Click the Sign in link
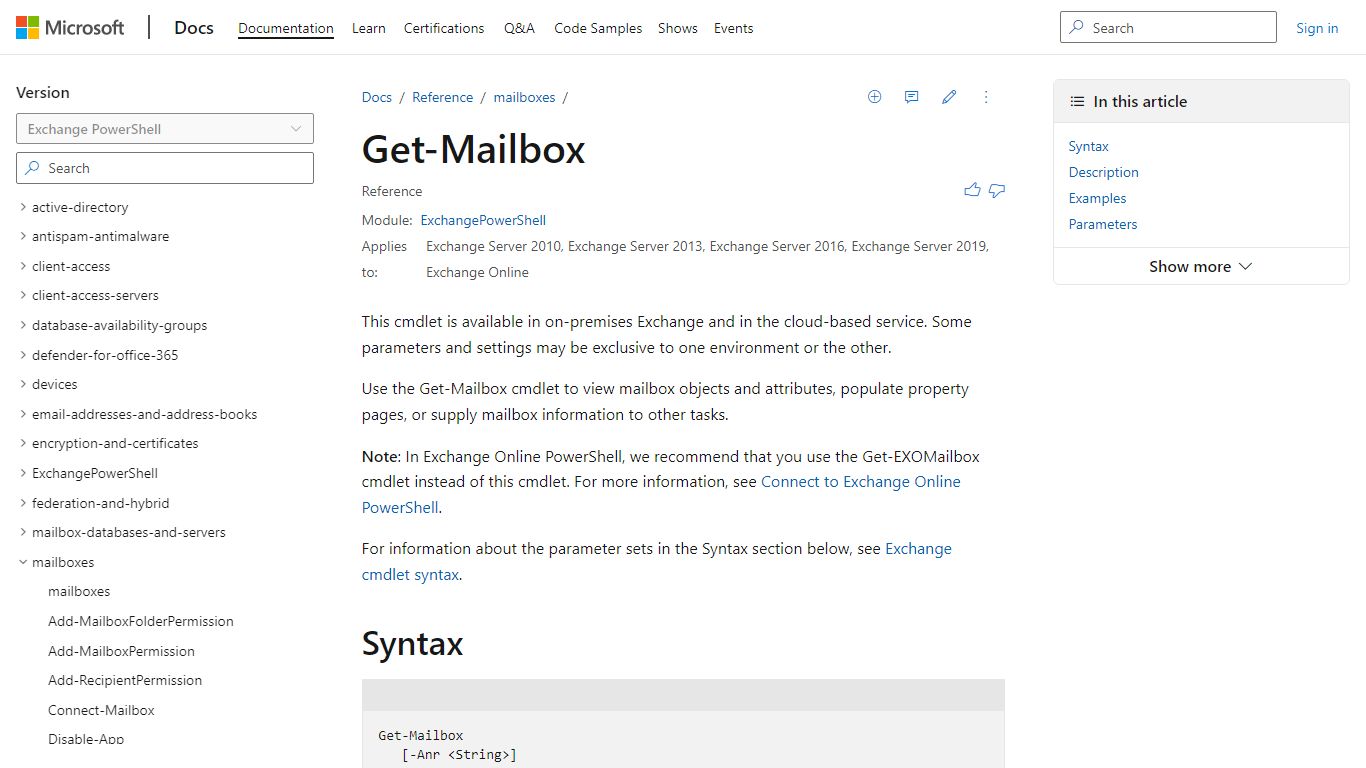This screenshot has width=1366, height=768. [1317, 28]
